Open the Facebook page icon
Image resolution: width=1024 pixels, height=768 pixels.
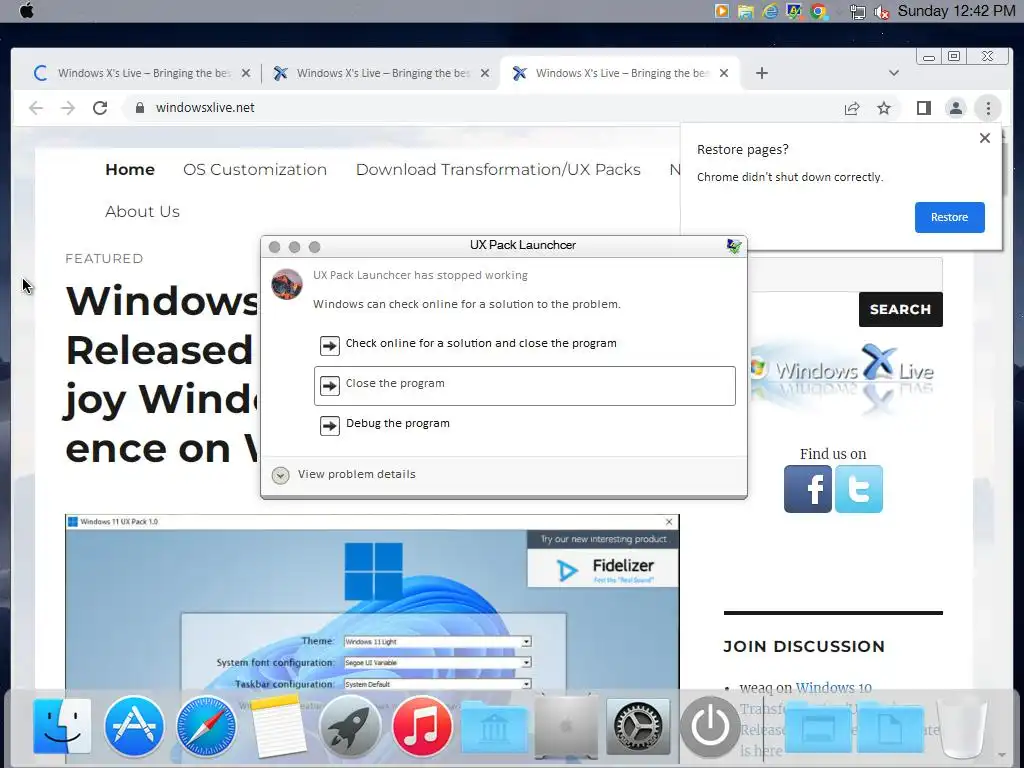pos(808,489)
